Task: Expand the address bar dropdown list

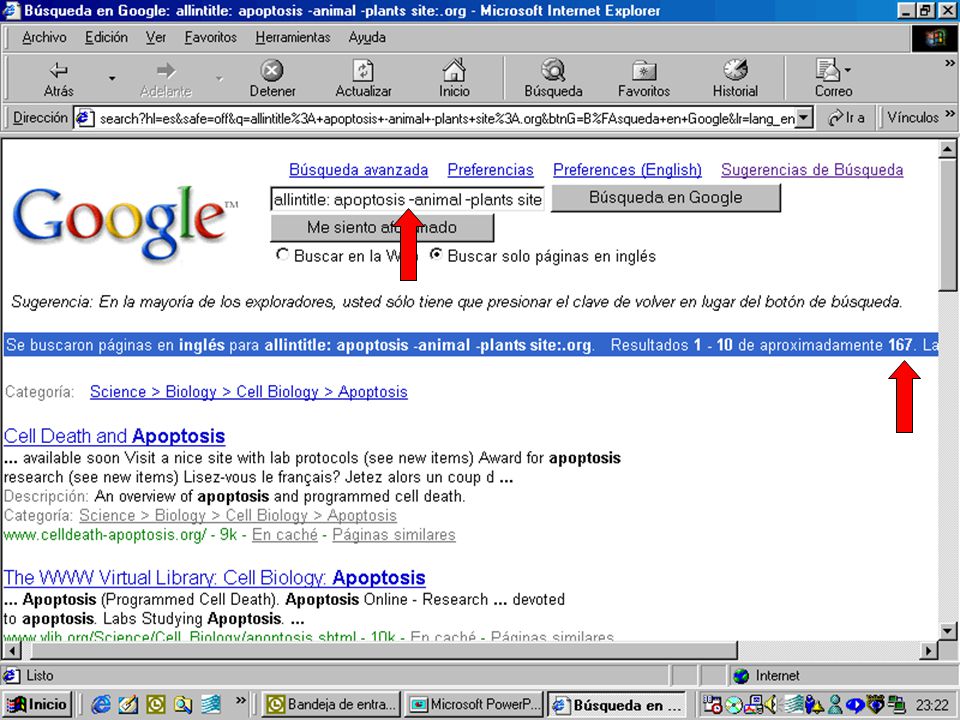Action: [x=804, y=118]
